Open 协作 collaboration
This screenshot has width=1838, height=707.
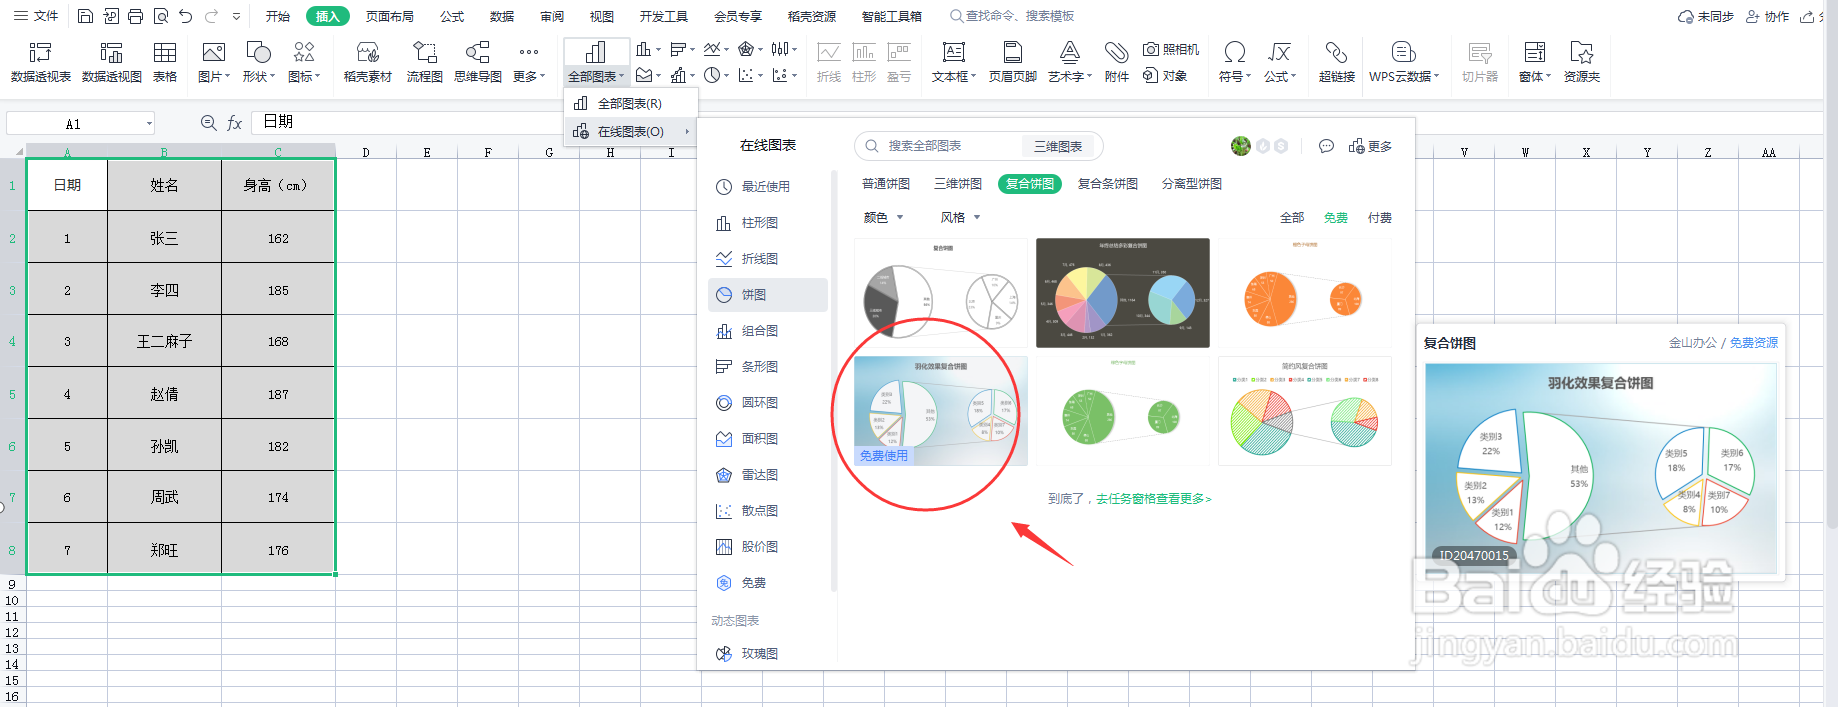tap(1767, 17)
